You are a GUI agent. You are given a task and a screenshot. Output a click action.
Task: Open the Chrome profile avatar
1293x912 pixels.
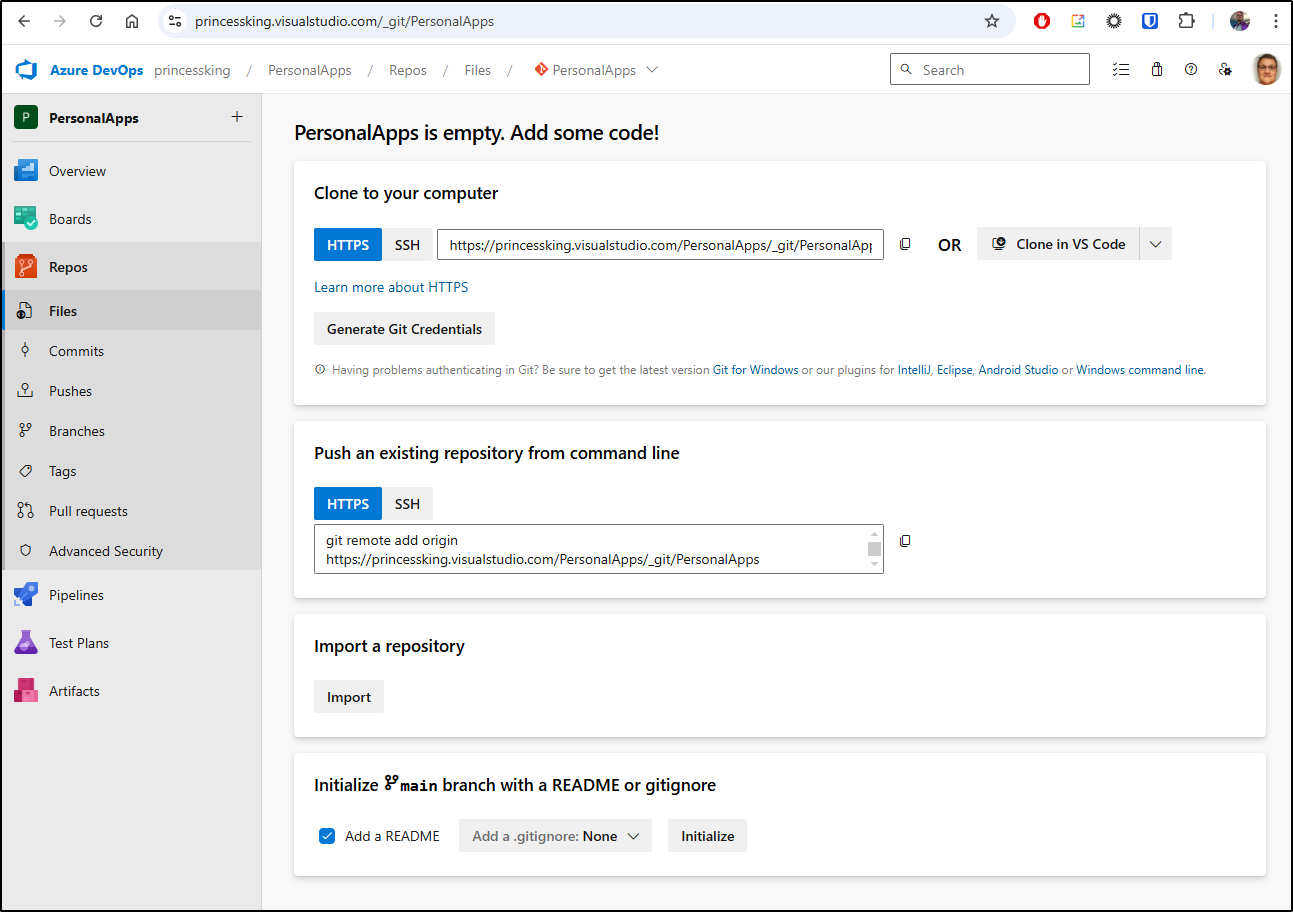click(1240, 21)
